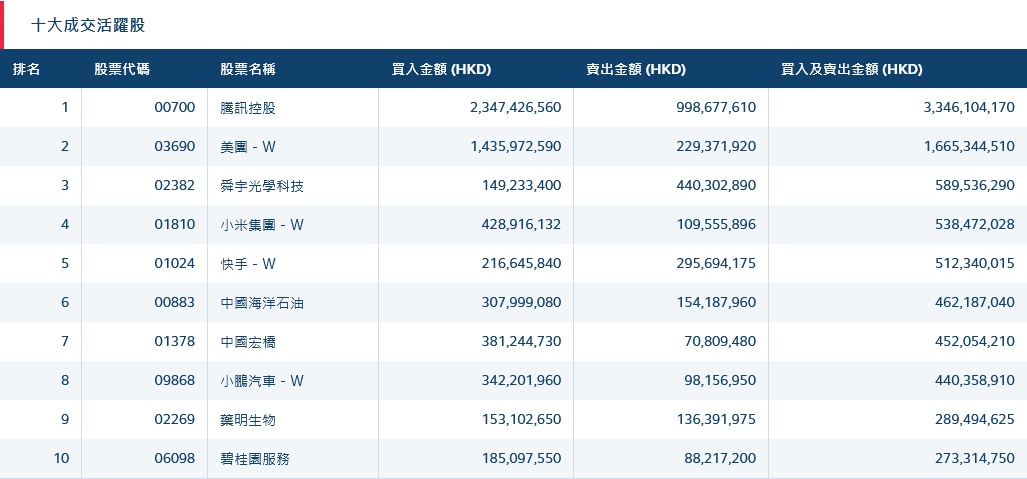The image size is (1027, 479).
Task: Click buy amount 216,645,840
Action: pos(521,263)
